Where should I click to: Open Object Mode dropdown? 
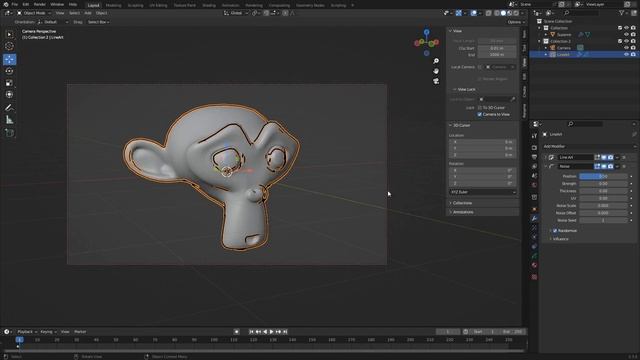click(x=34, y=13)
